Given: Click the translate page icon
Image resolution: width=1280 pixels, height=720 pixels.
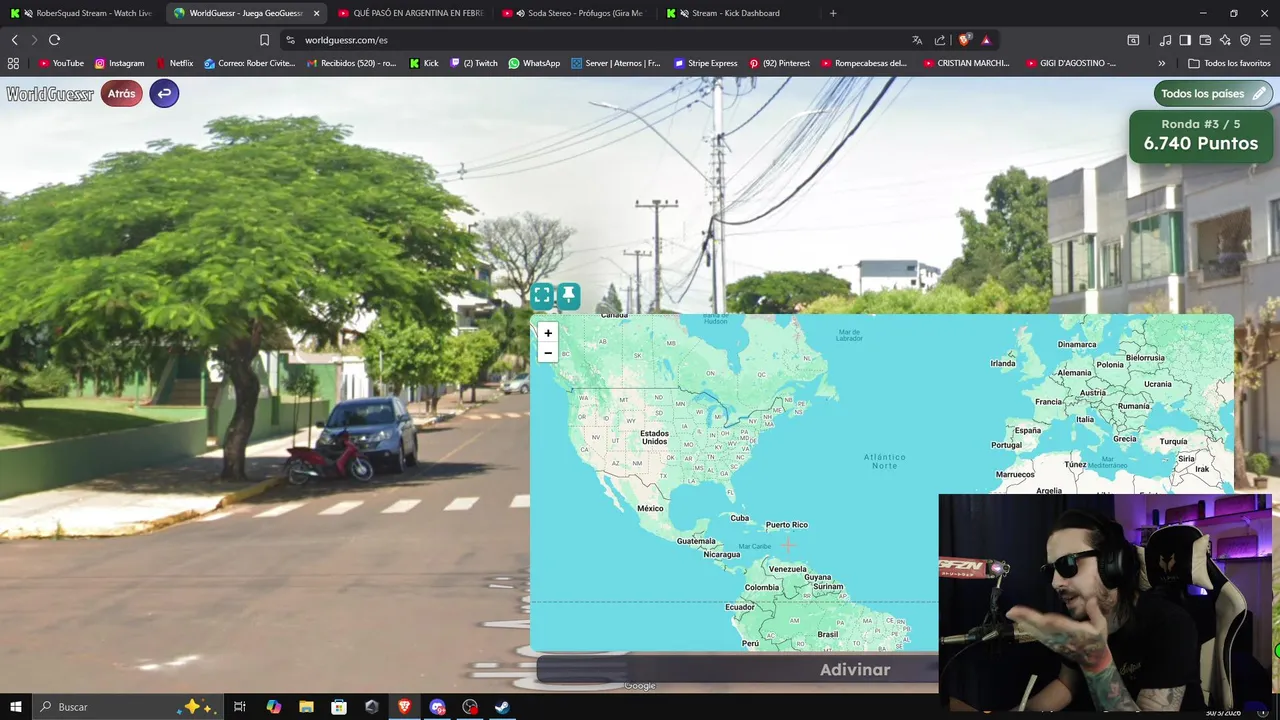Looking at the screenshot, I should [917, 40].
